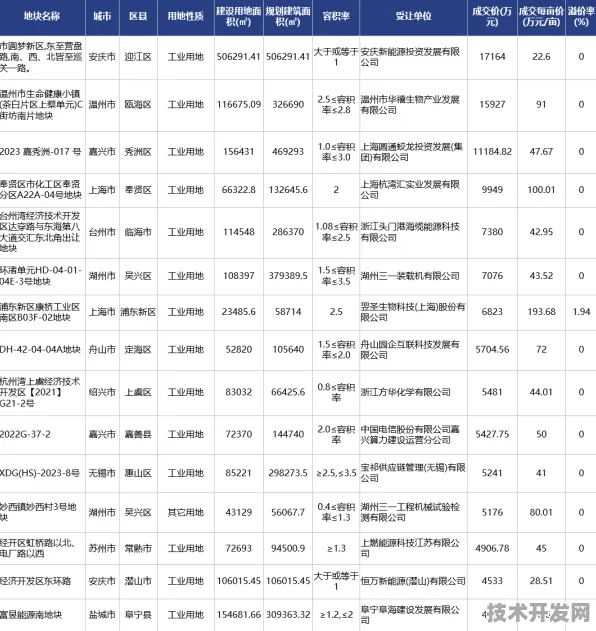Image resolution: width=596 pixels, height=631 pixels.
Task: Click the 临海市 district cell
Action: [x=138, y=232]
